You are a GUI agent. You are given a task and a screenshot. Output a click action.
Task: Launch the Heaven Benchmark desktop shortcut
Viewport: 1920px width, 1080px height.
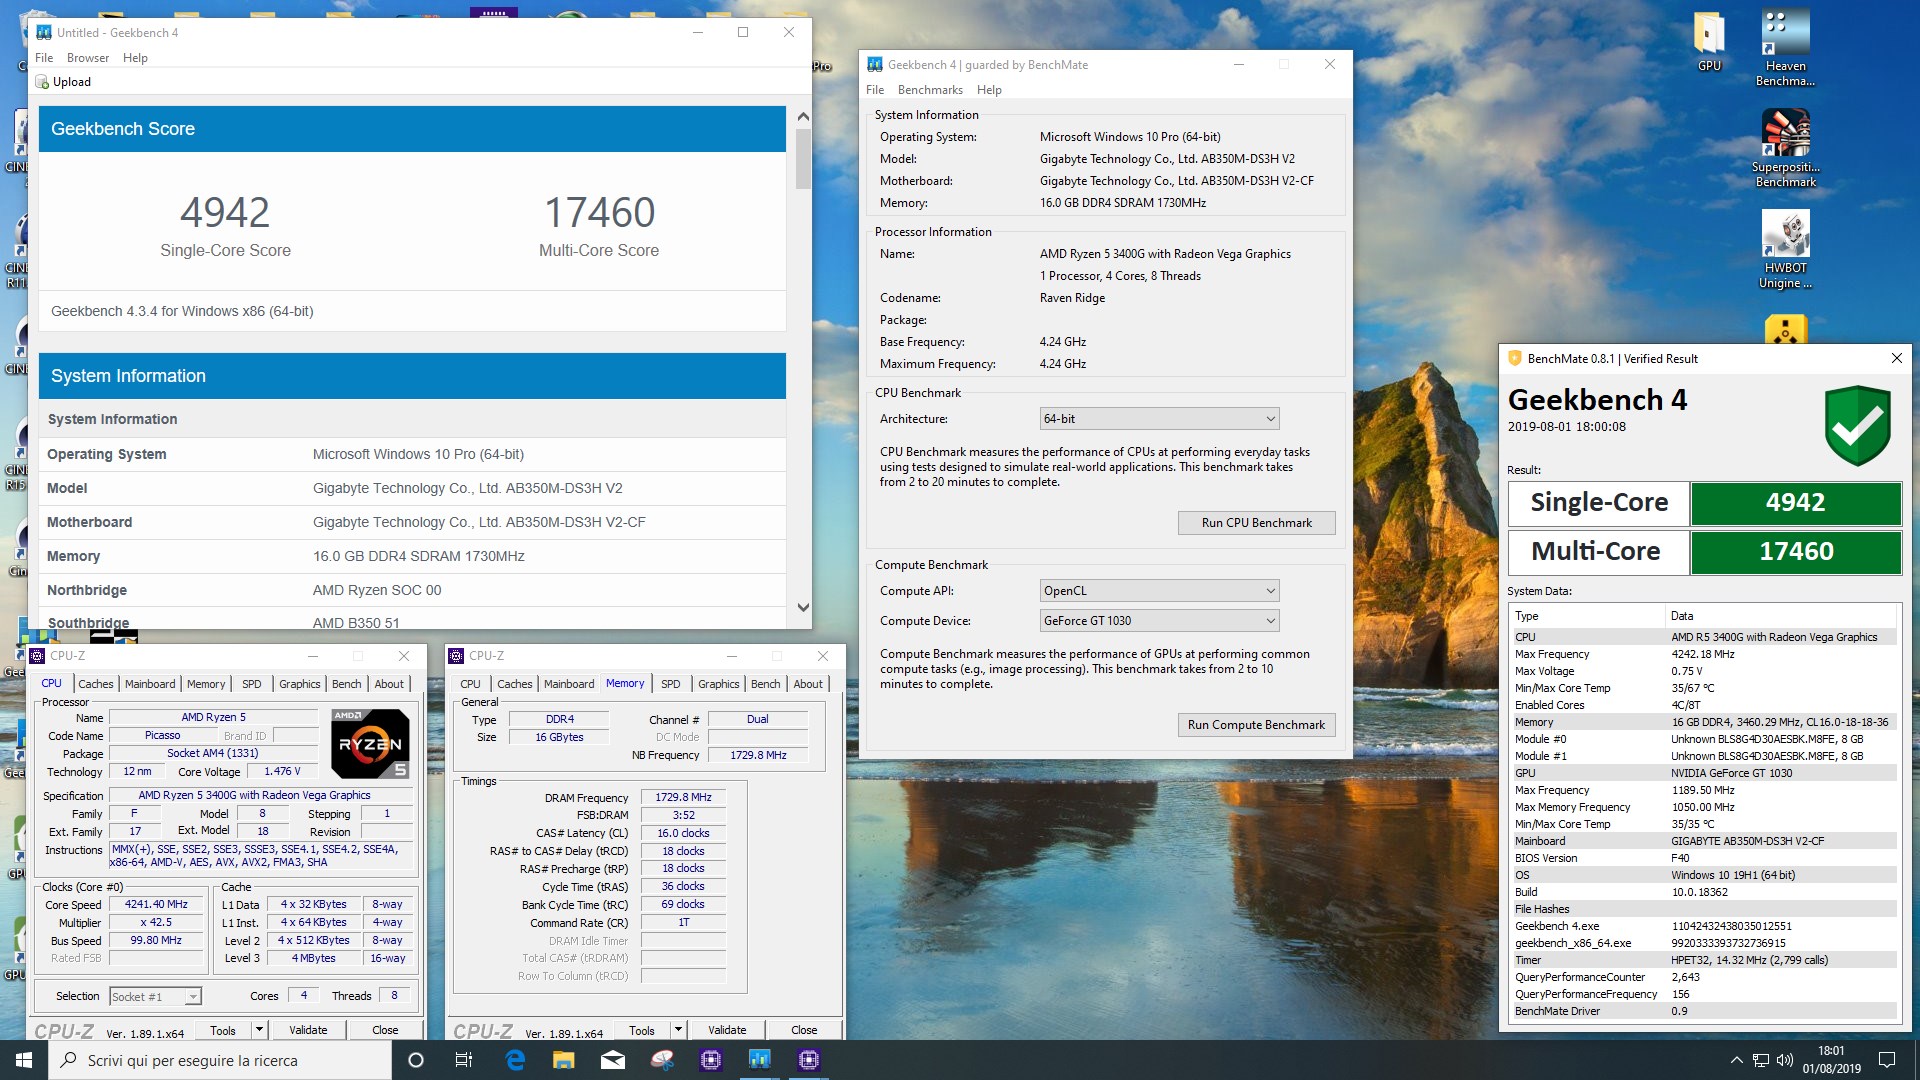click(x=1785, y=48)
